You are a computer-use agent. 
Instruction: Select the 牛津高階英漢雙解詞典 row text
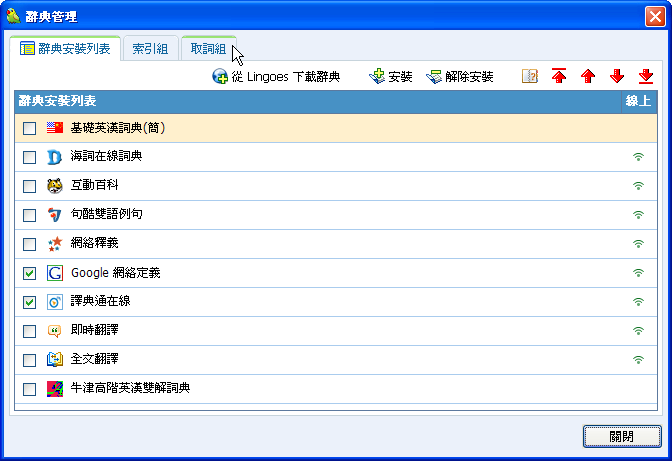[130, 388]
